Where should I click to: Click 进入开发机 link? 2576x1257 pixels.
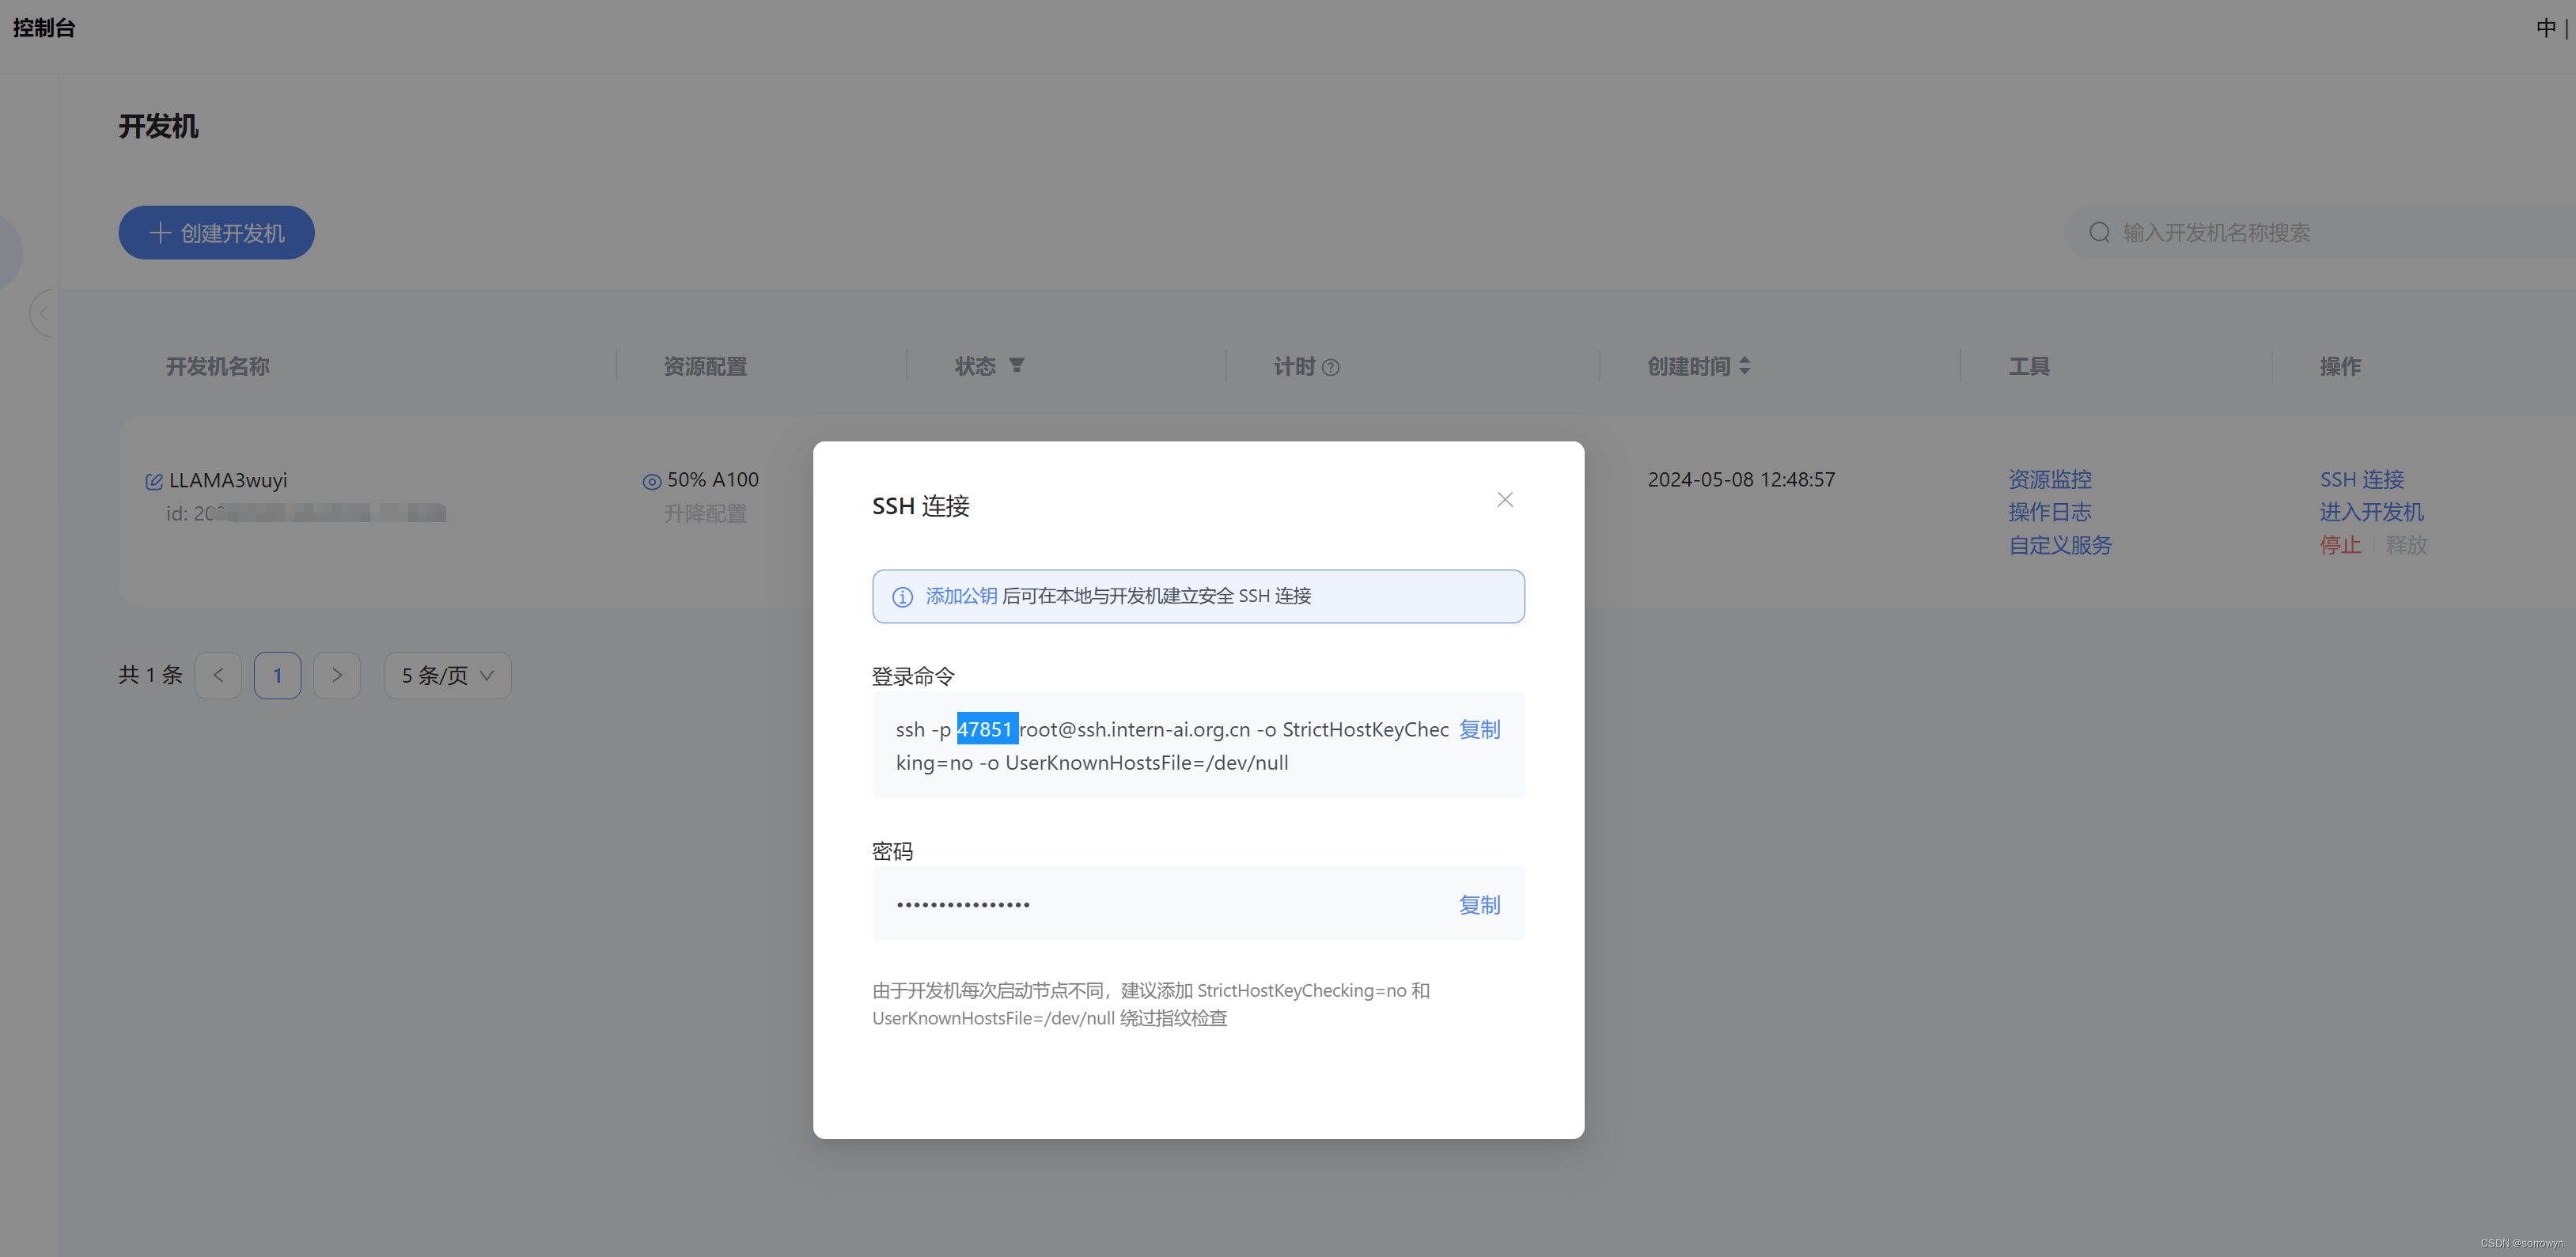(2370, 512)
